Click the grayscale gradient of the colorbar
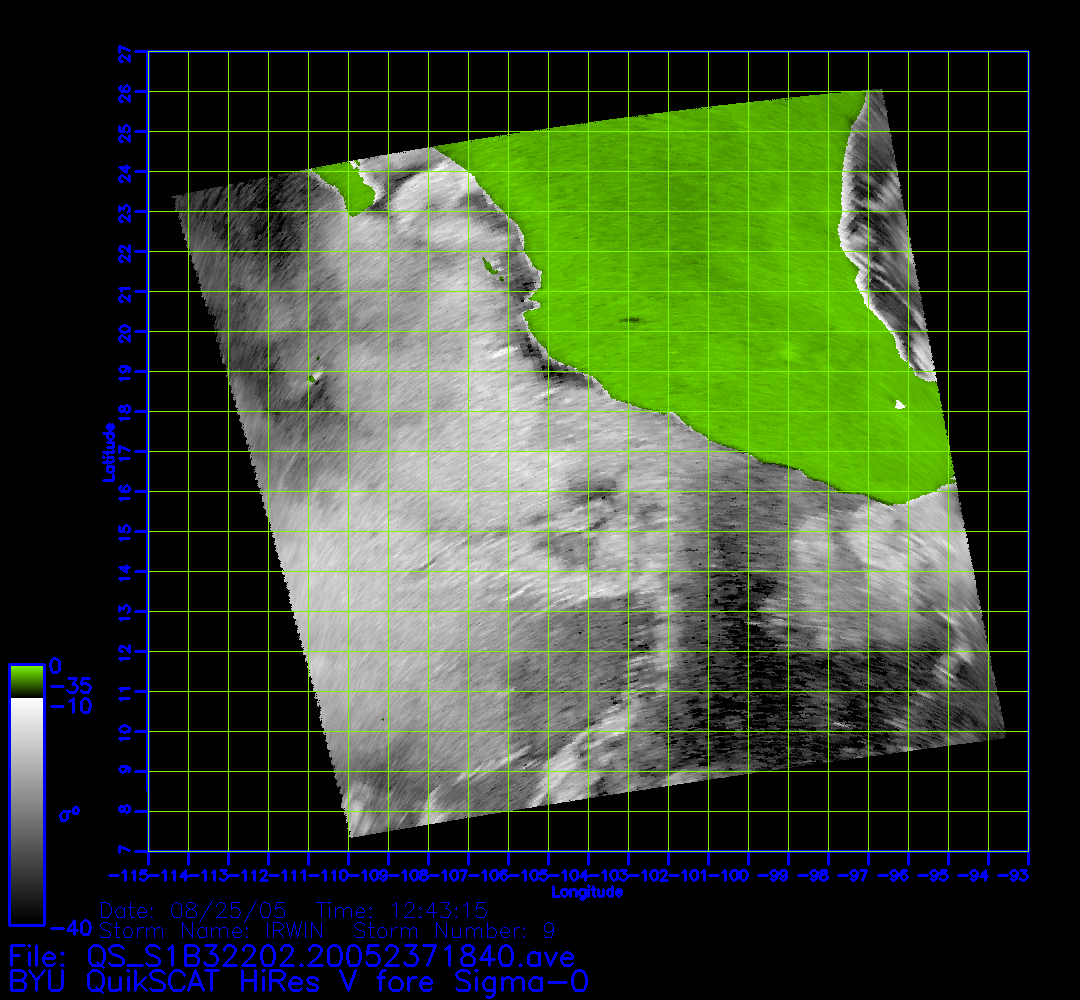 pyautogui.click(x=26, y=810)
